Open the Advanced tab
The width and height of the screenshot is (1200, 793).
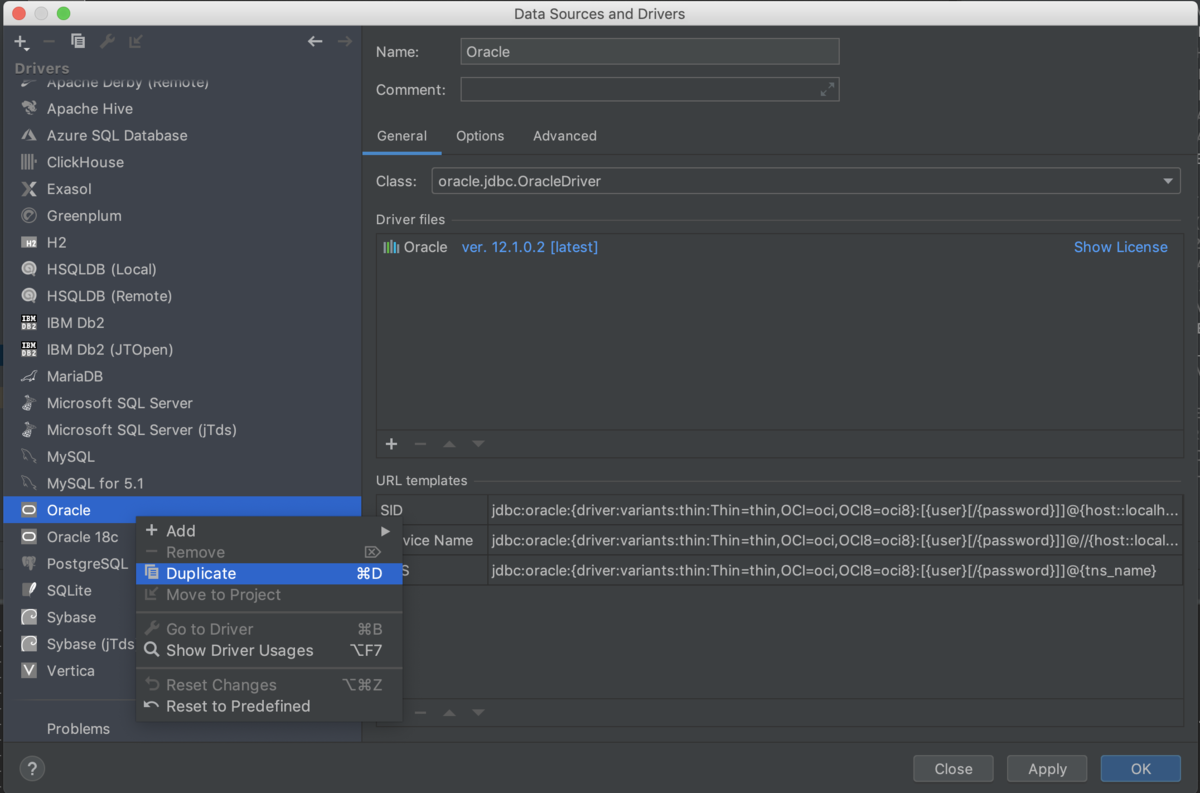pos(565,136)
